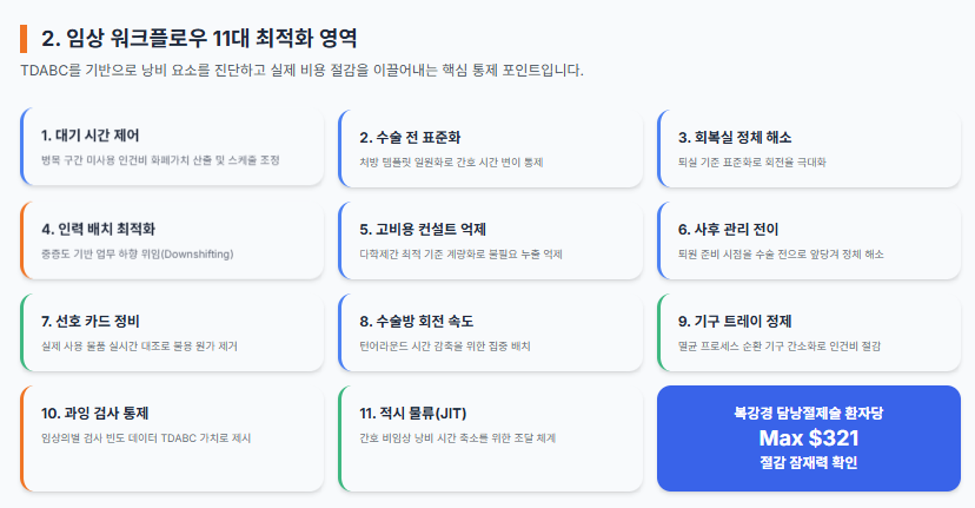Select the '8. 수술방 회전 속도' card
The width and height of the screenshot is (975, 508).
[x=491, y=332]
